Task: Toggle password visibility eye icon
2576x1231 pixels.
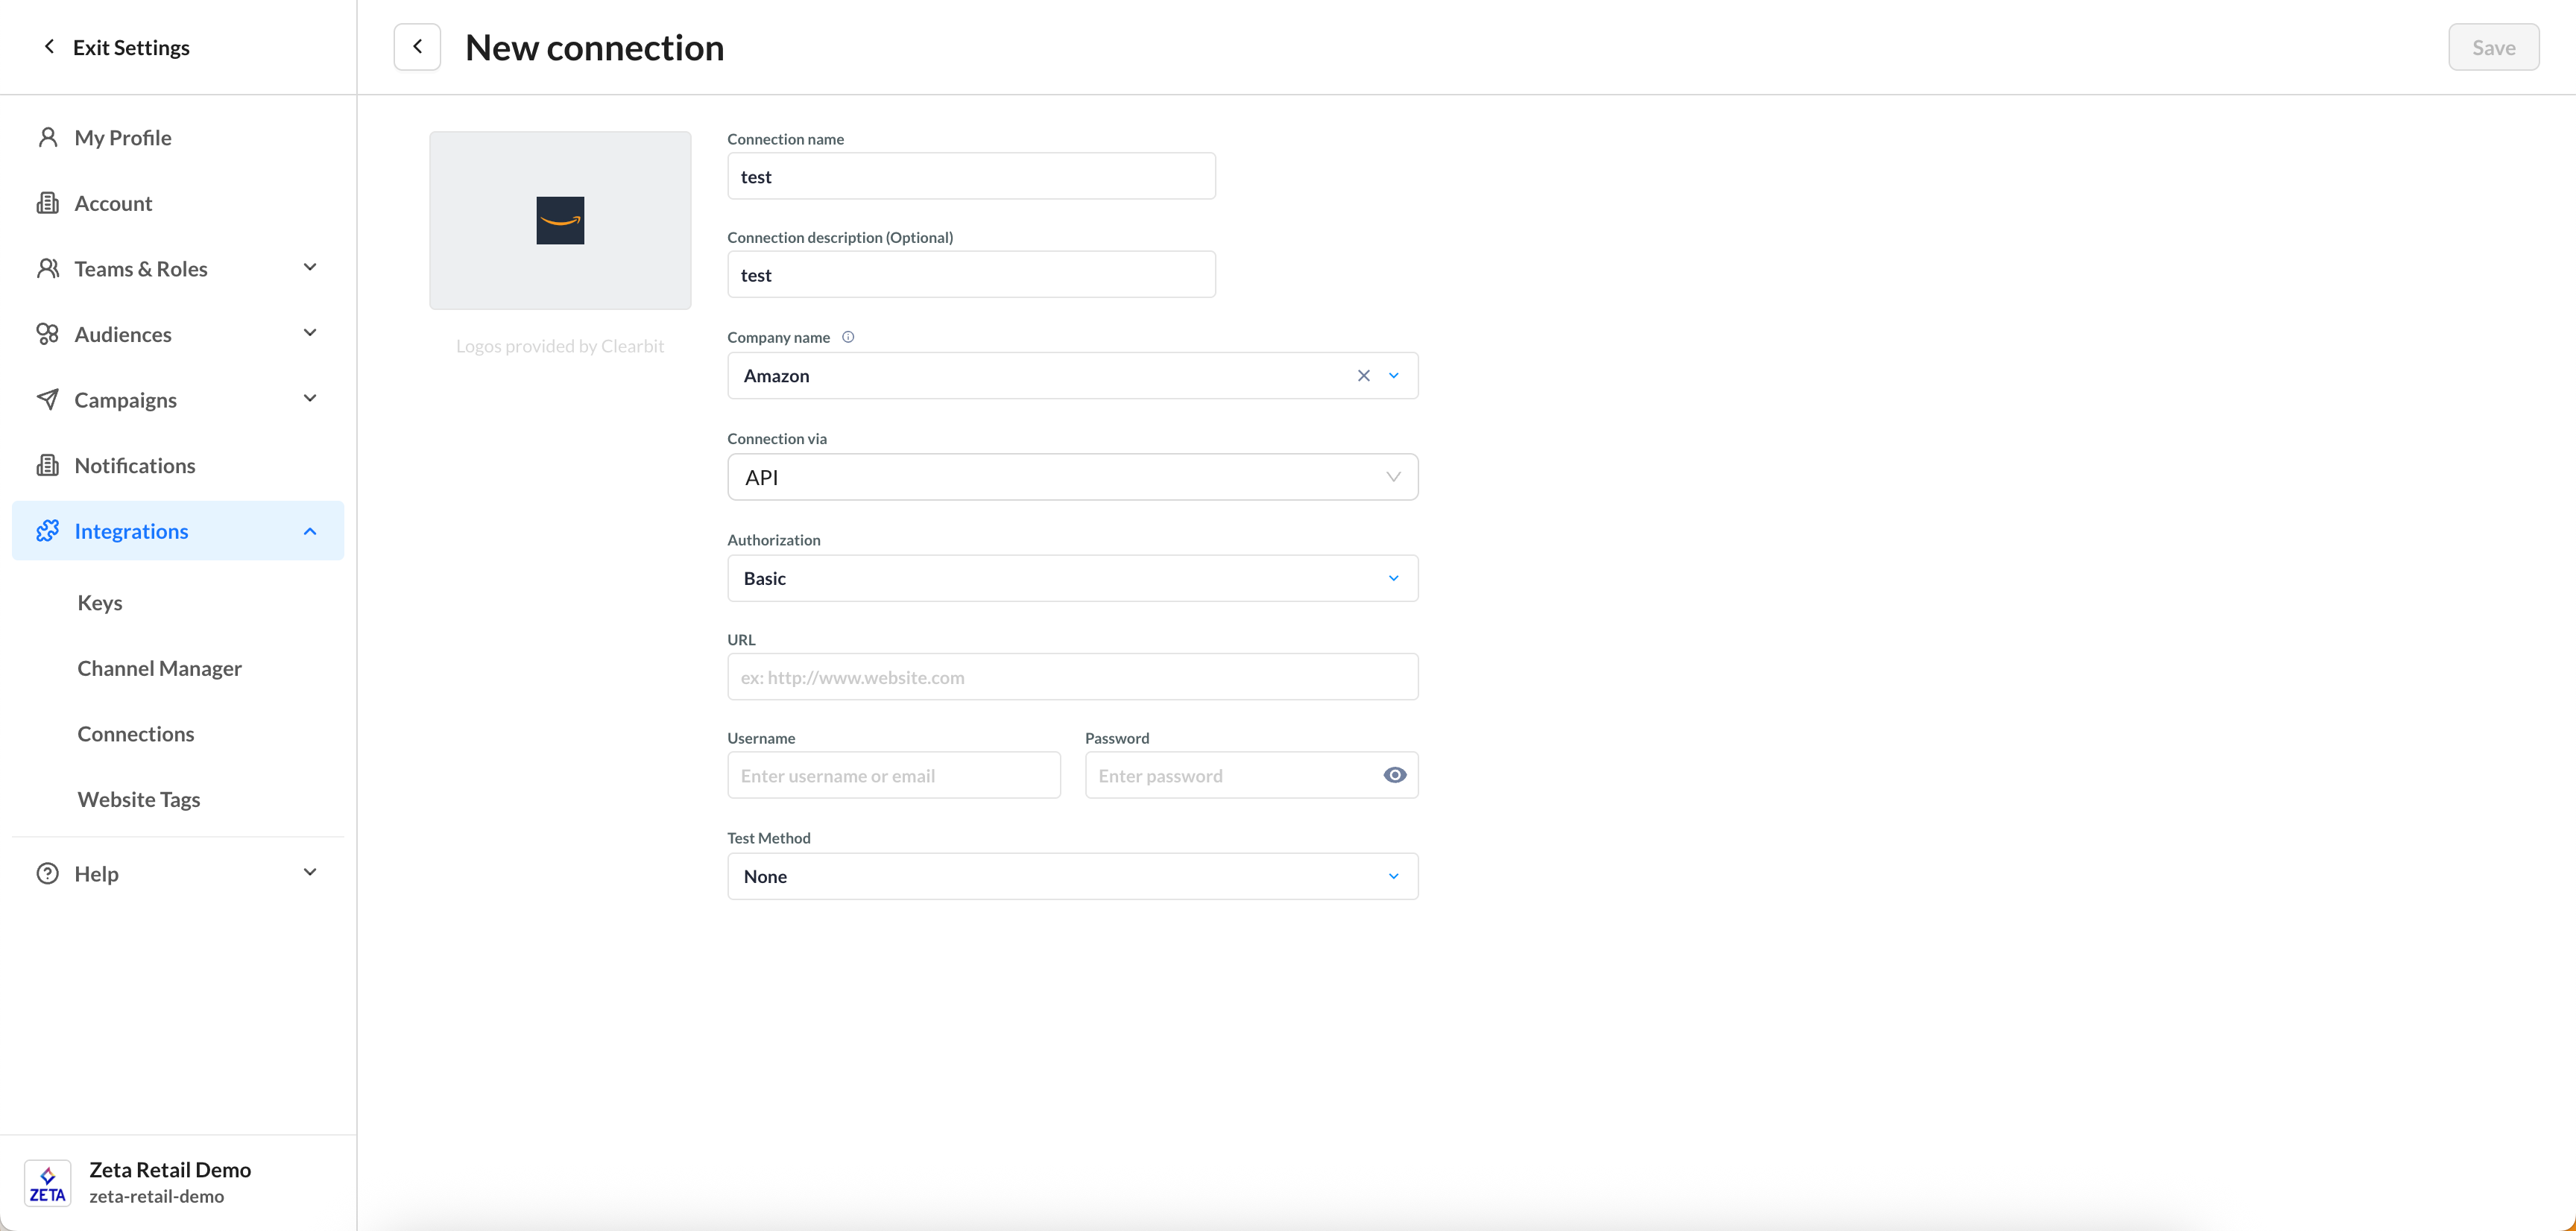Action: click(x=1394, y=775)
